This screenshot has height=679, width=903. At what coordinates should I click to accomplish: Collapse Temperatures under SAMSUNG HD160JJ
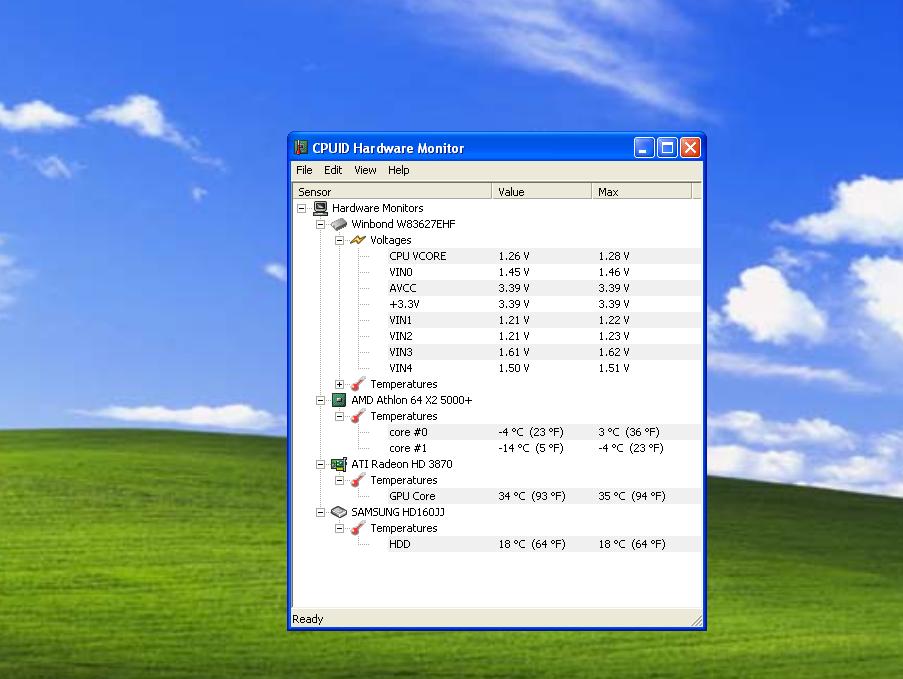(x=339, y=528)
